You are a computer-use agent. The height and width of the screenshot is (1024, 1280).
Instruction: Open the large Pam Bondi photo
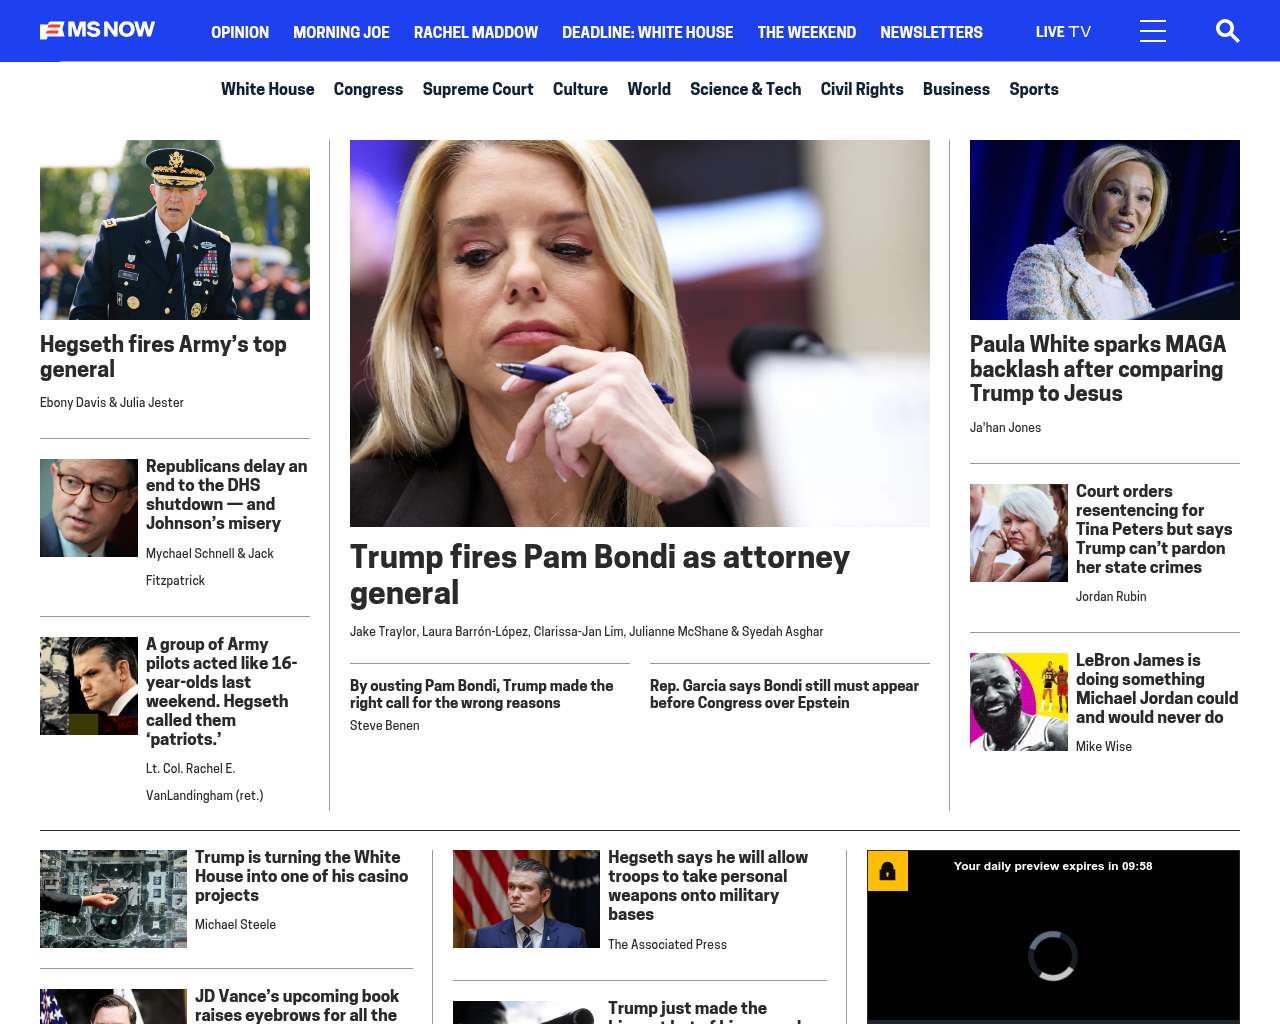pyautogui.click(x=640, y=333)
